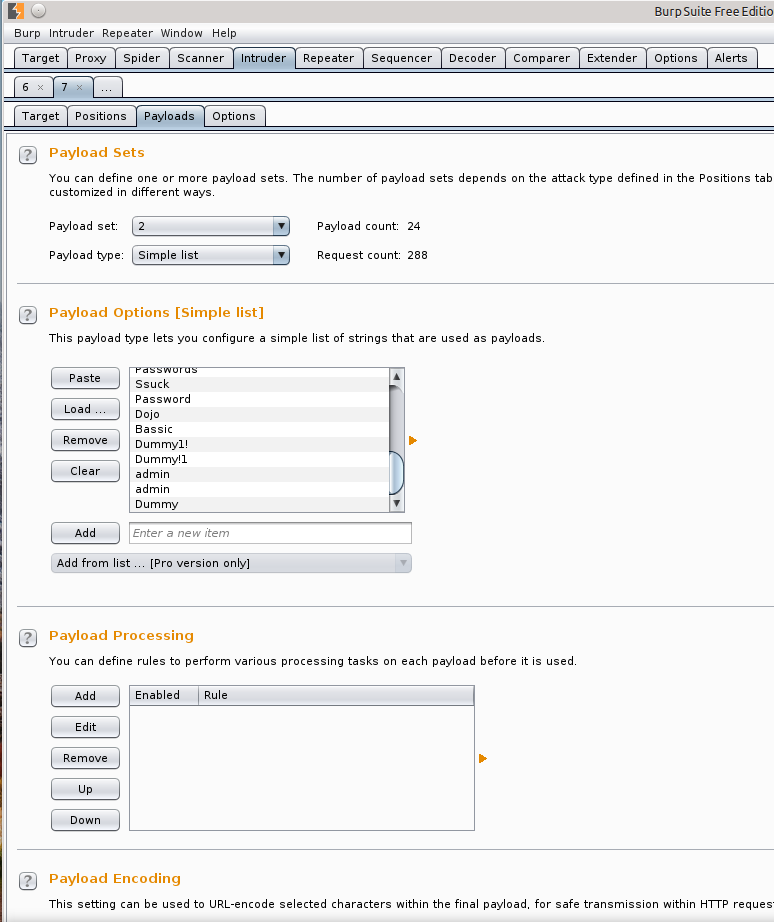The image size is (774, 922).
Task: Open the Positions sub-tab
Action: tap(101, 116)
